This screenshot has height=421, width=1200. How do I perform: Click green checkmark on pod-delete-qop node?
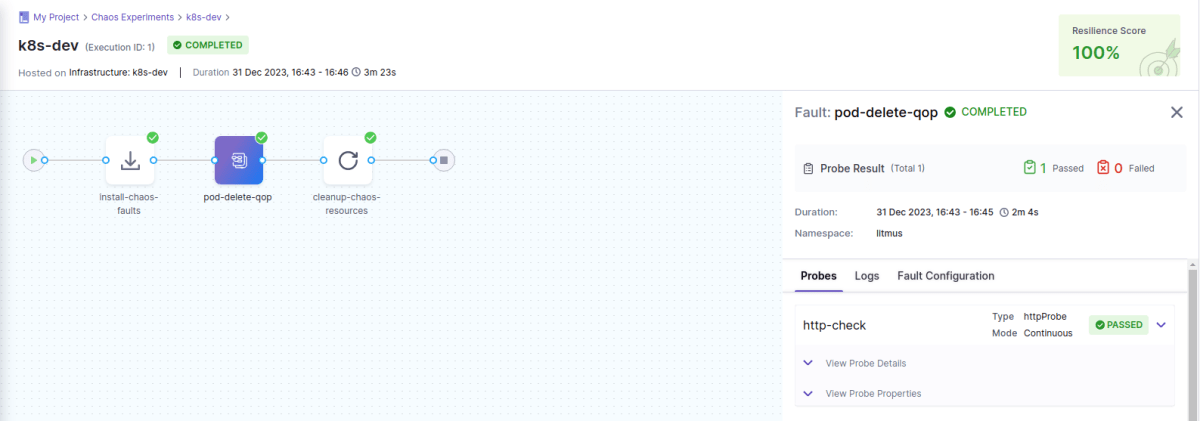point(262,138)
